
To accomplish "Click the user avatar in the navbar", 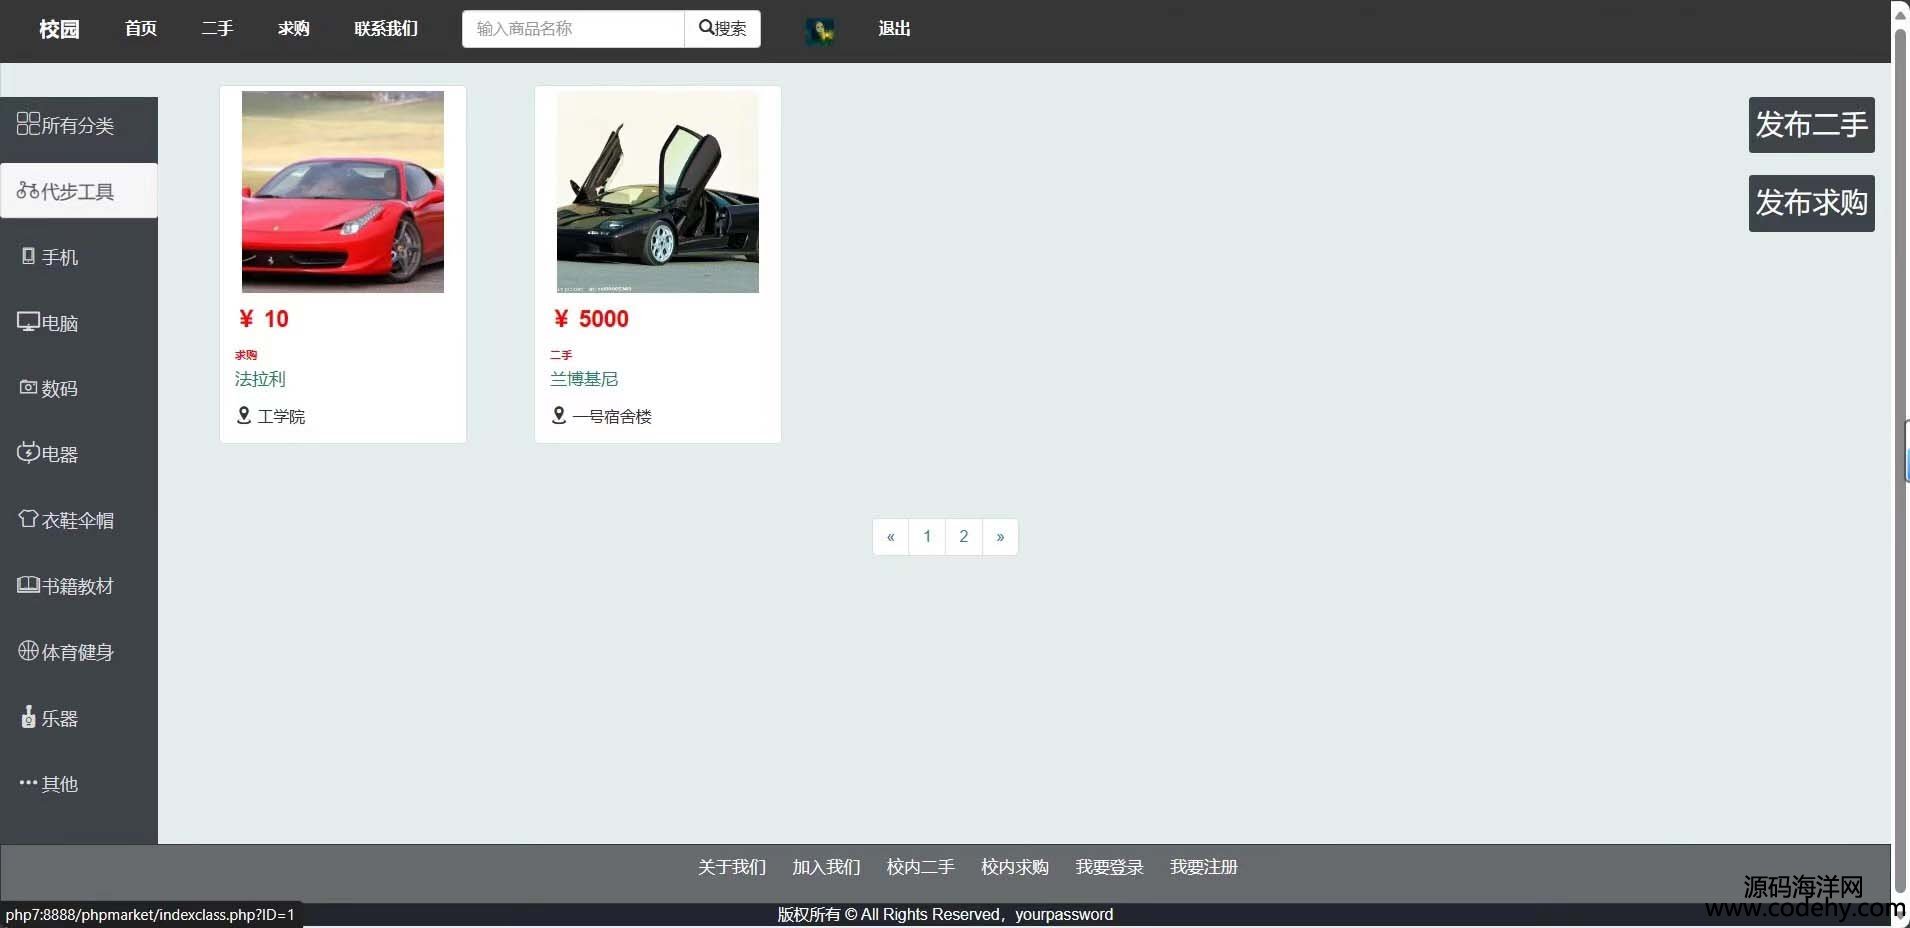I will (x=820, y=31).
